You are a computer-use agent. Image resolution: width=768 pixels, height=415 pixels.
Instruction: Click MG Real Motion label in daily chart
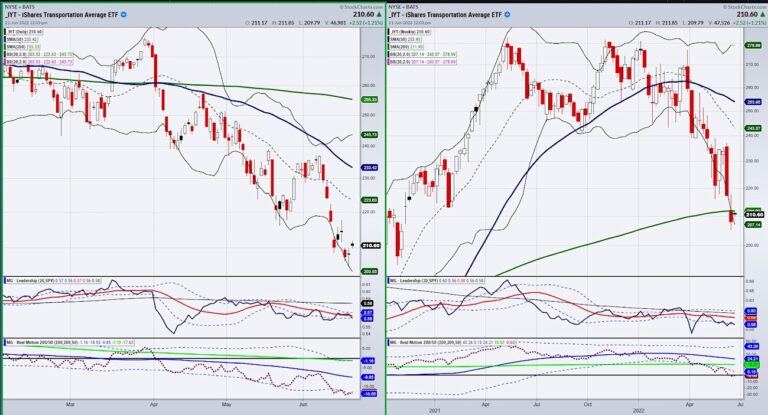70,342
